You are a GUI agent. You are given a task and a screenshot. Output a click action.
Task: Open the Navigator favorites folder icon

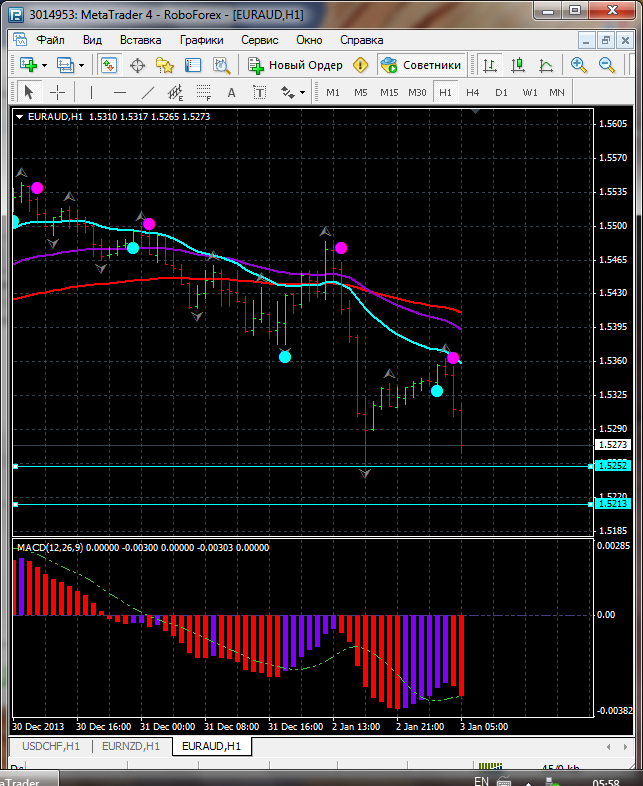[165, 65]
